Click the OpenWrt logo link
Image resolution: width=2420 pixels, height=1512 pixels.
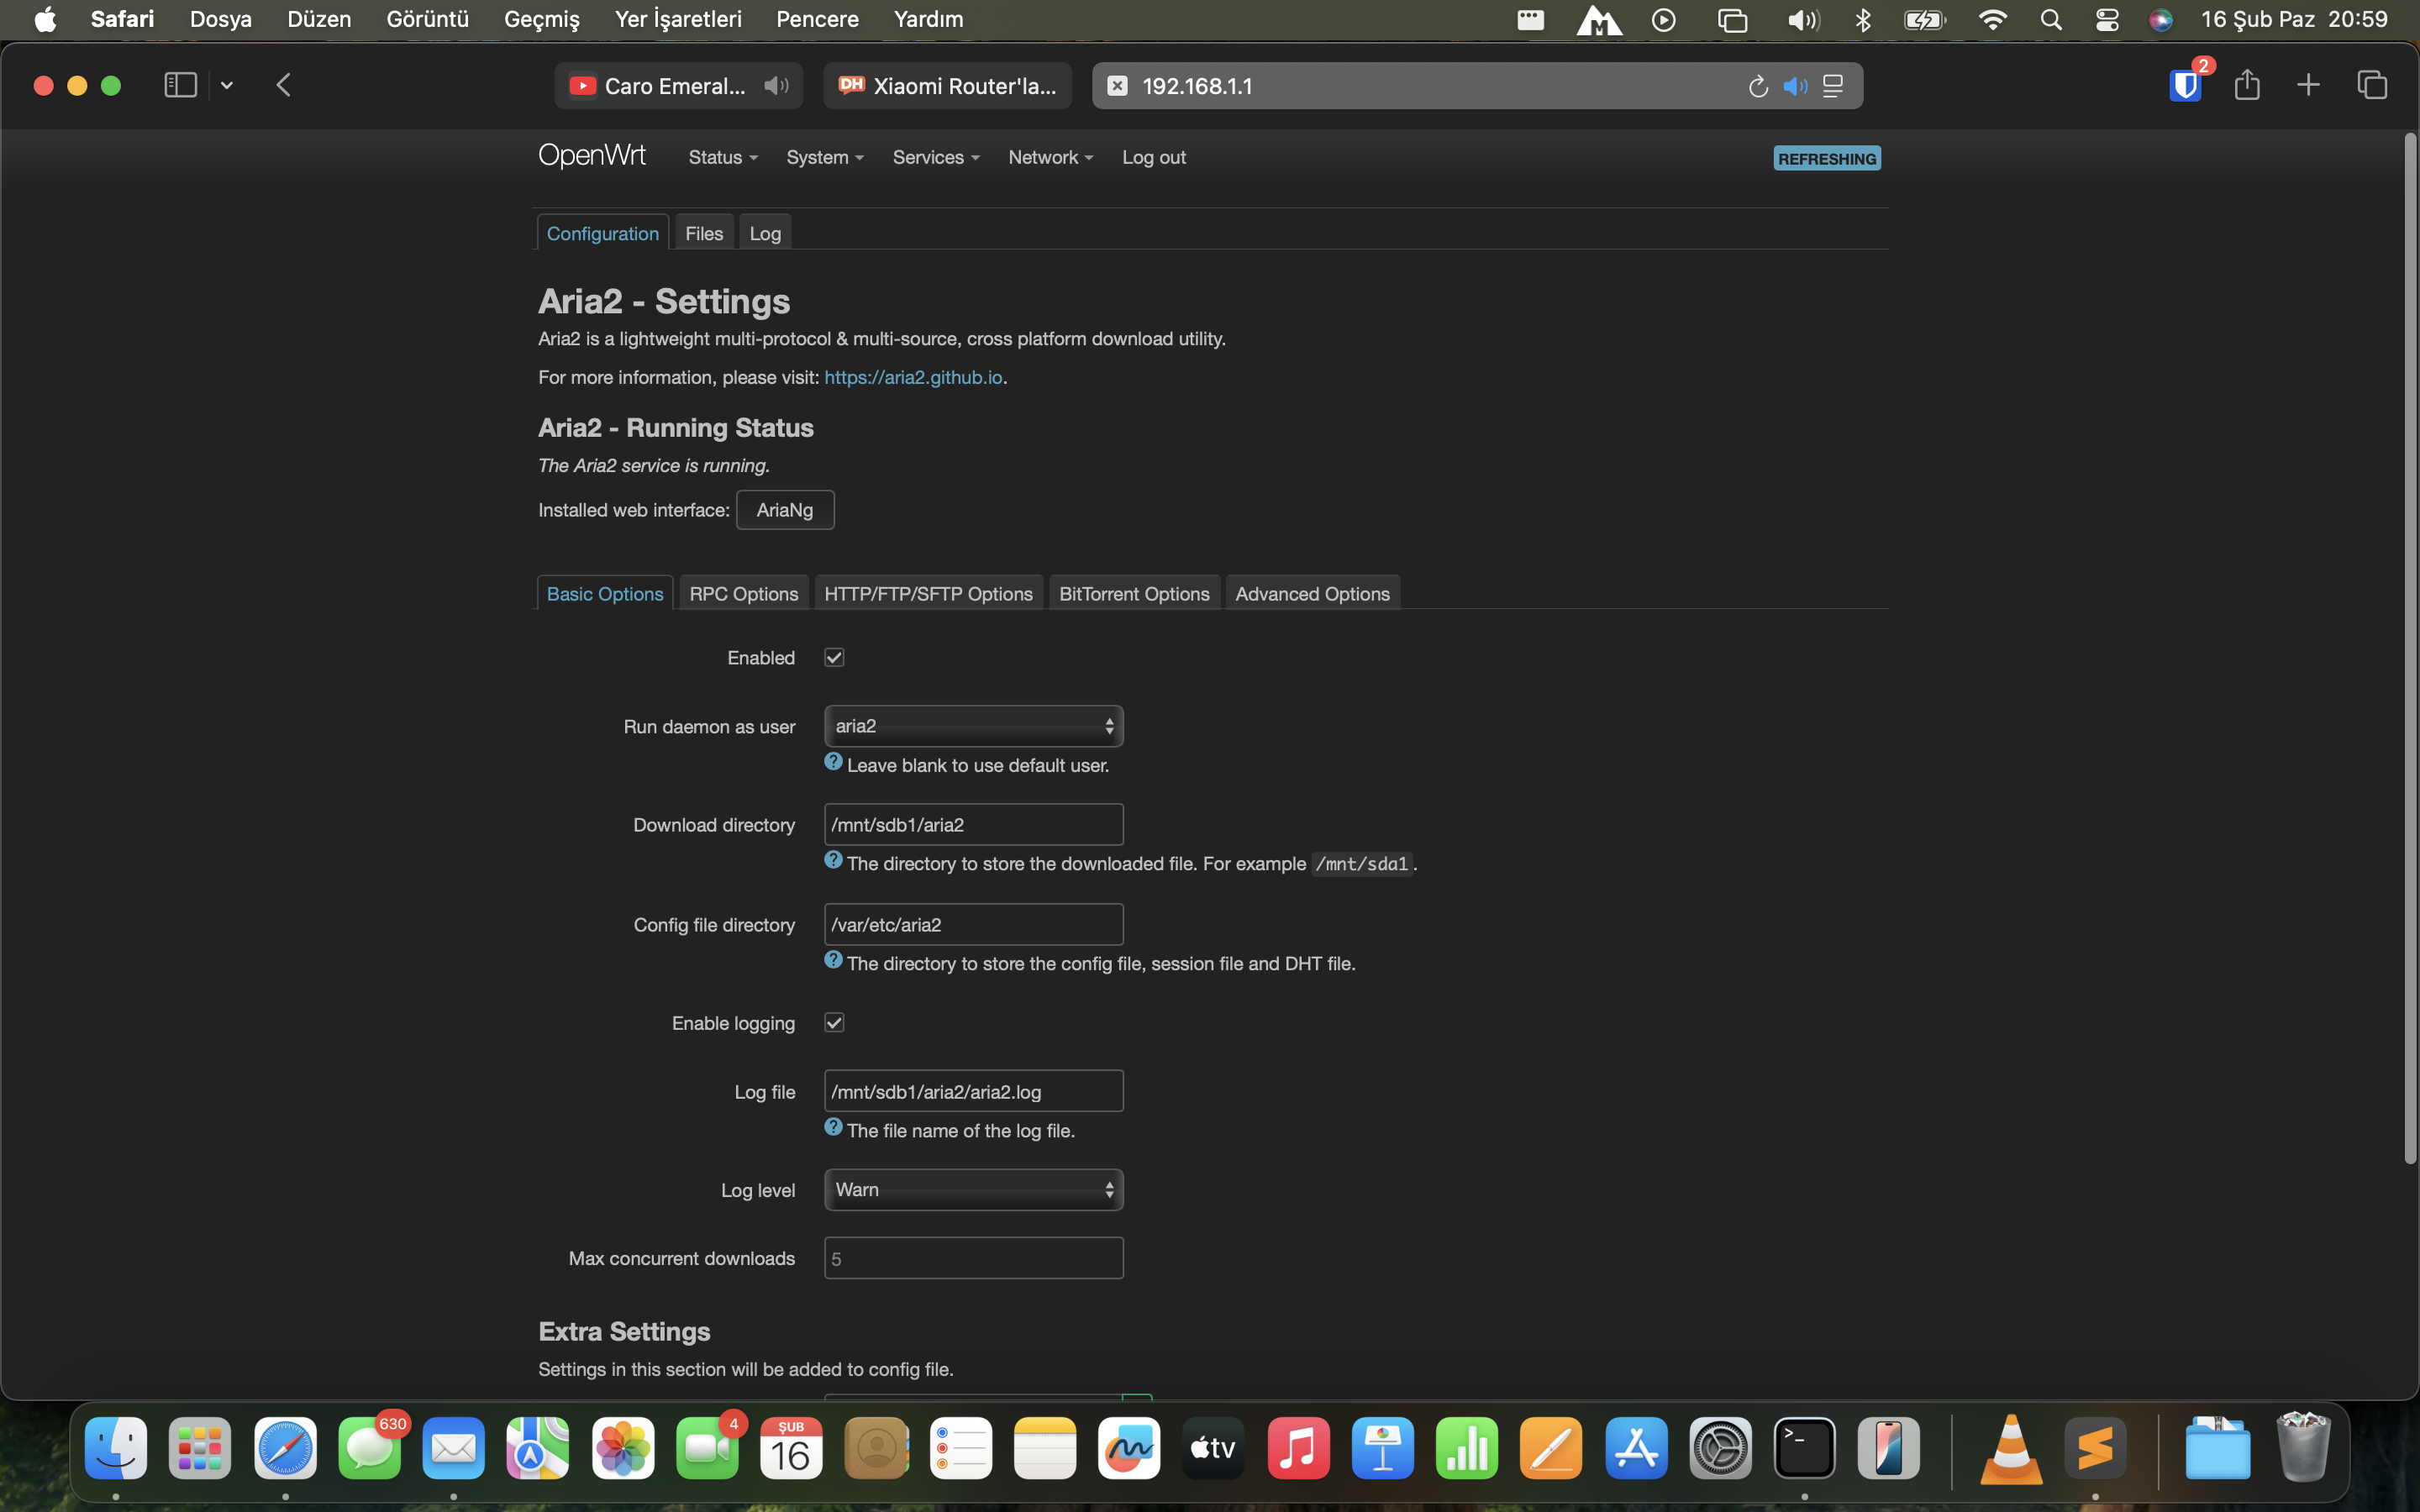pos(592,156)
